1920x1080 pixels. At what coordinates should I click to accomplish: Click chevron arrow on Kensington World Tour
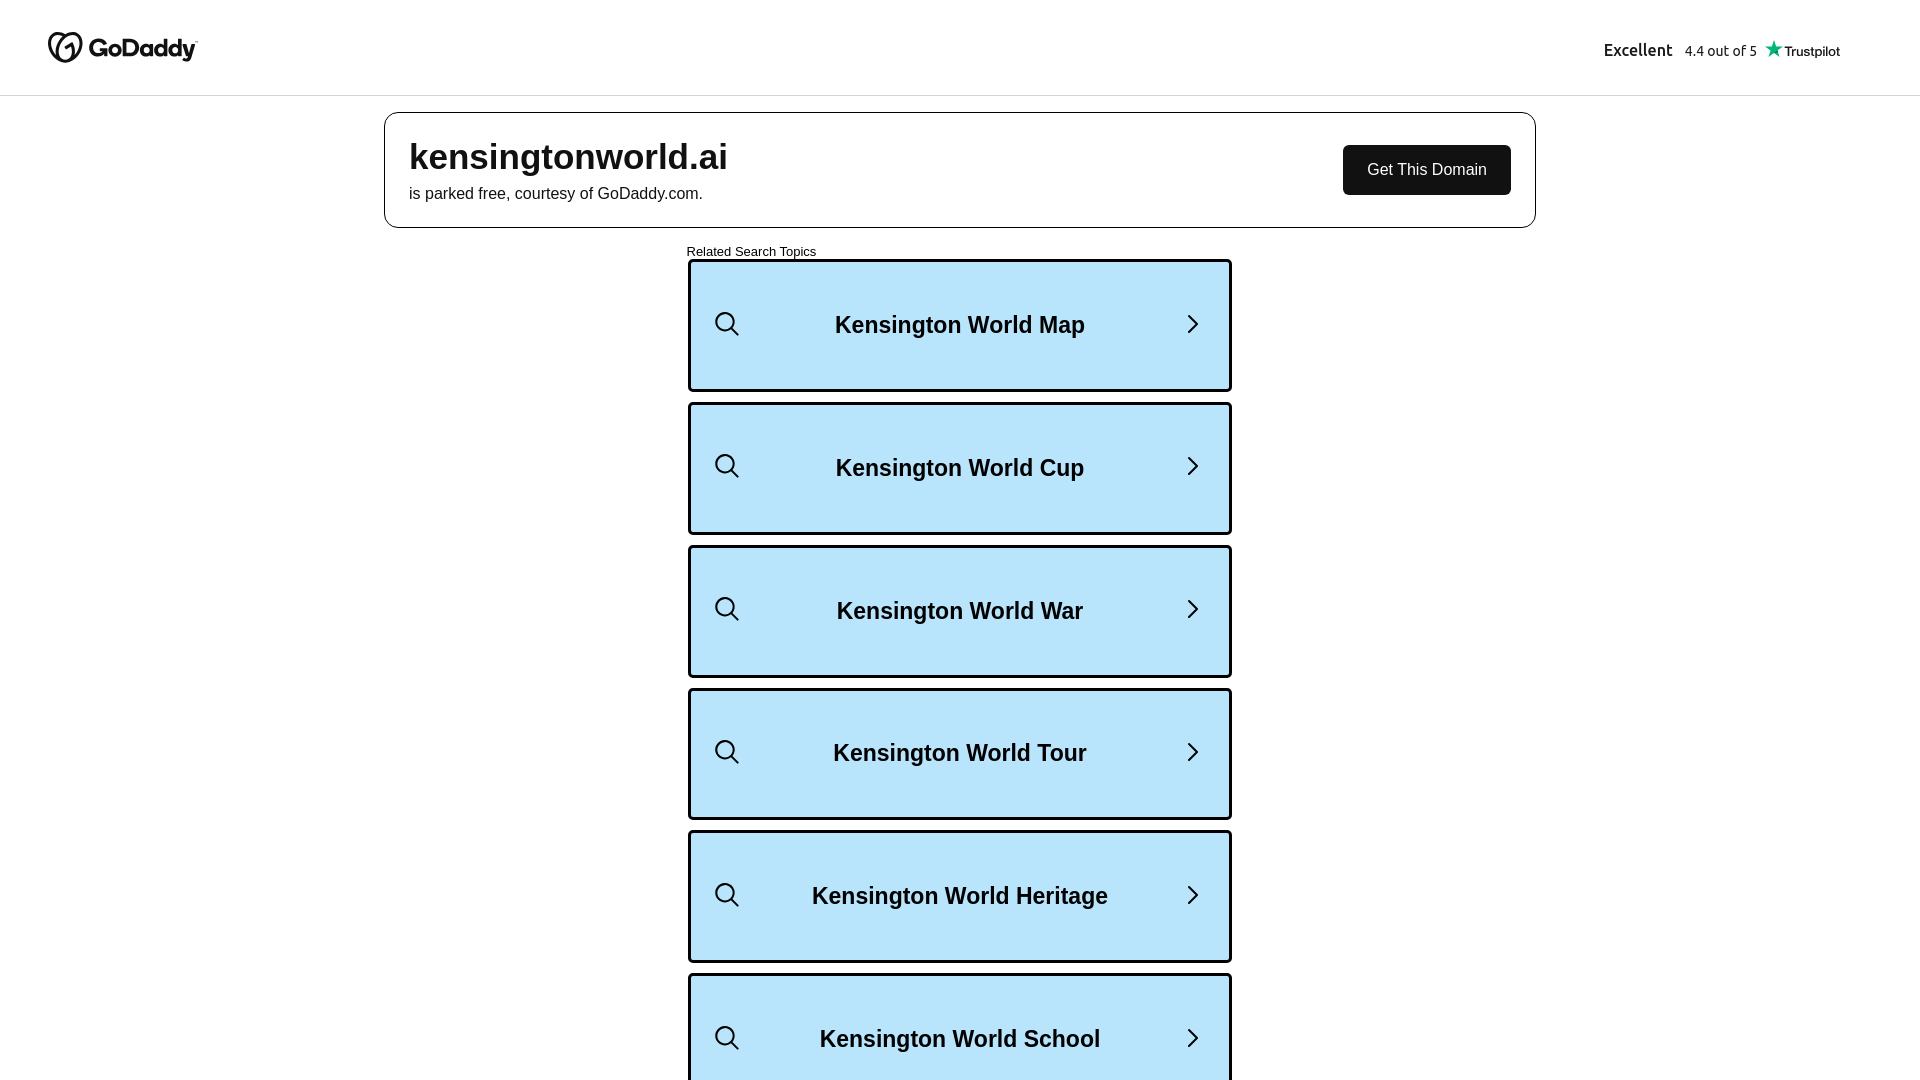[1192, 752]
